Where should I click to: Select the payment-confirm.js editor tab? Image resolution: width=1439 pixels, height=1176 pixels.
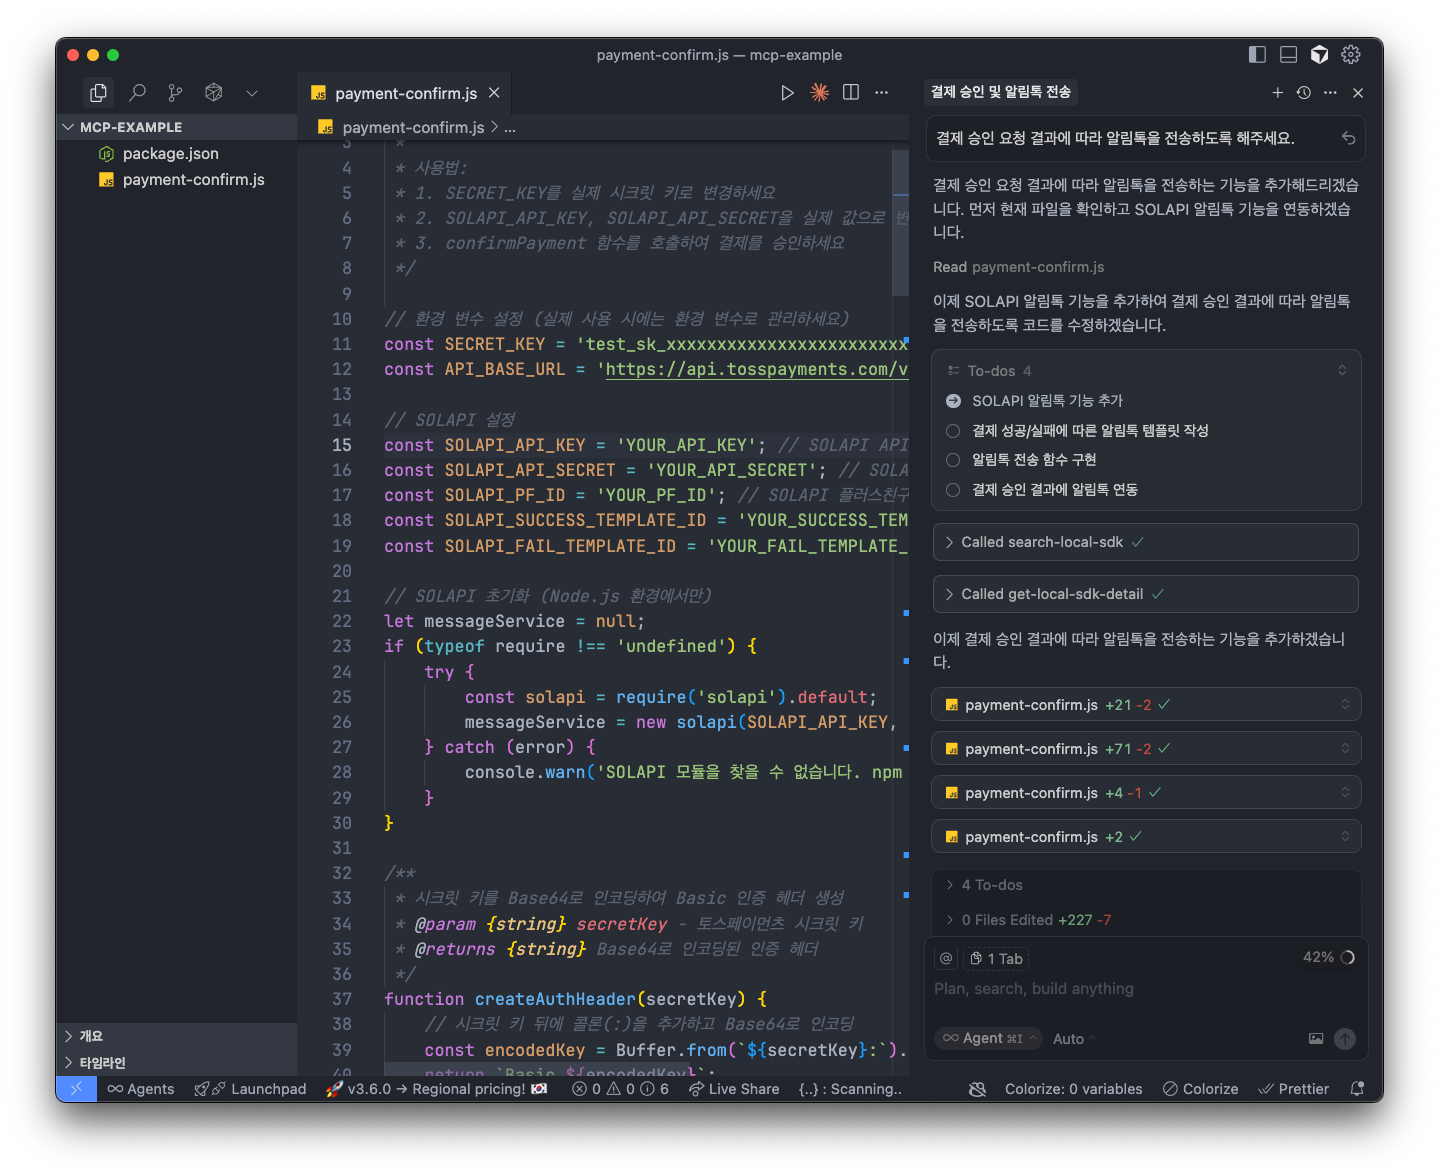(405, 93)
